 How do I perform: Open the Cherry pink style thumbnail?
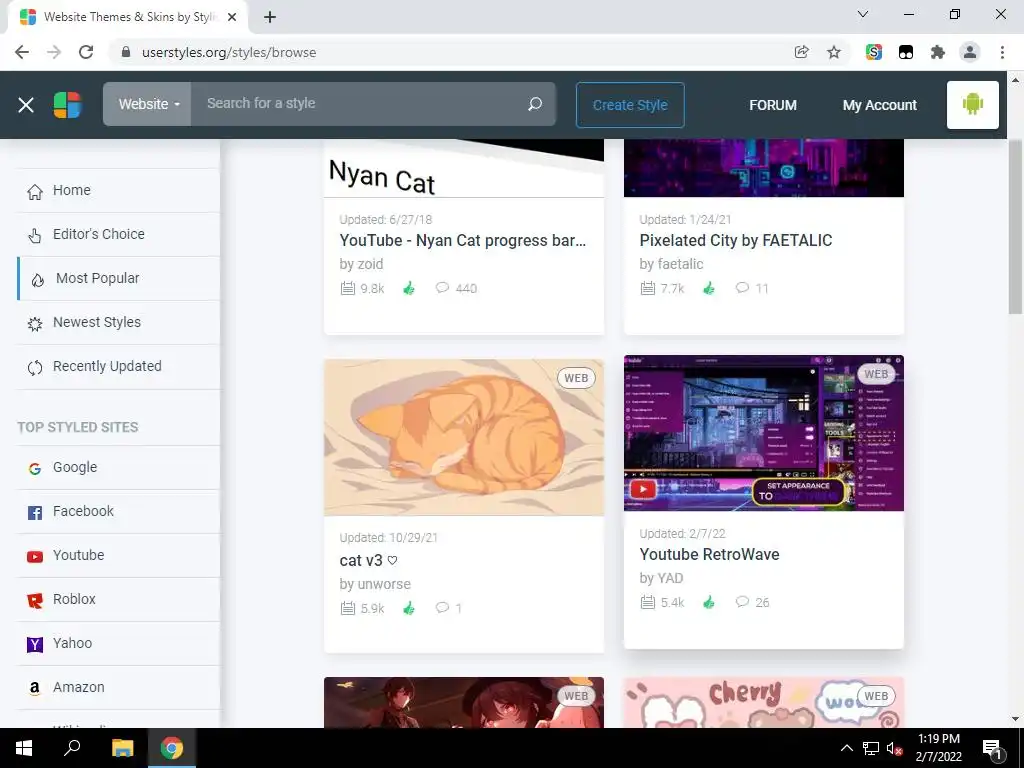763,703
